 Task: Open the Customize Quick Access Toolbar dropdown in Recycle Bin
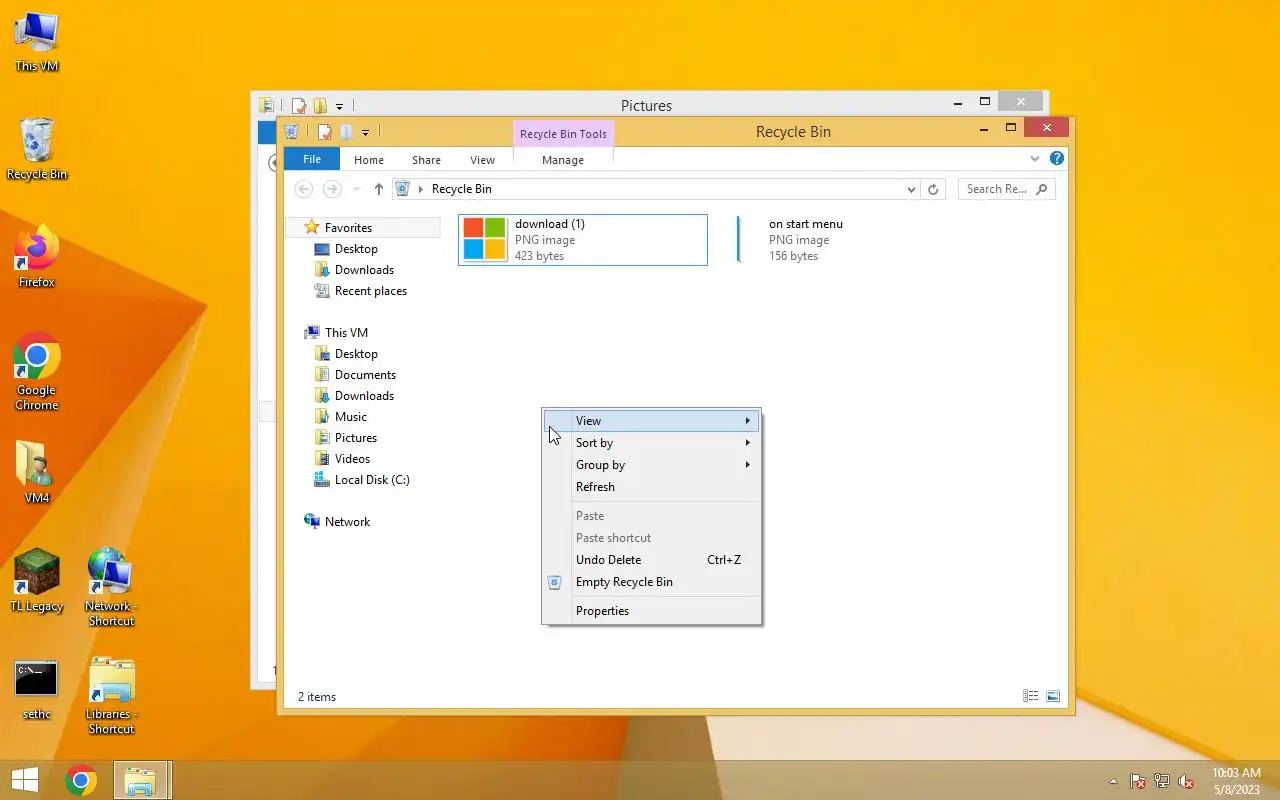click(365, 132)
